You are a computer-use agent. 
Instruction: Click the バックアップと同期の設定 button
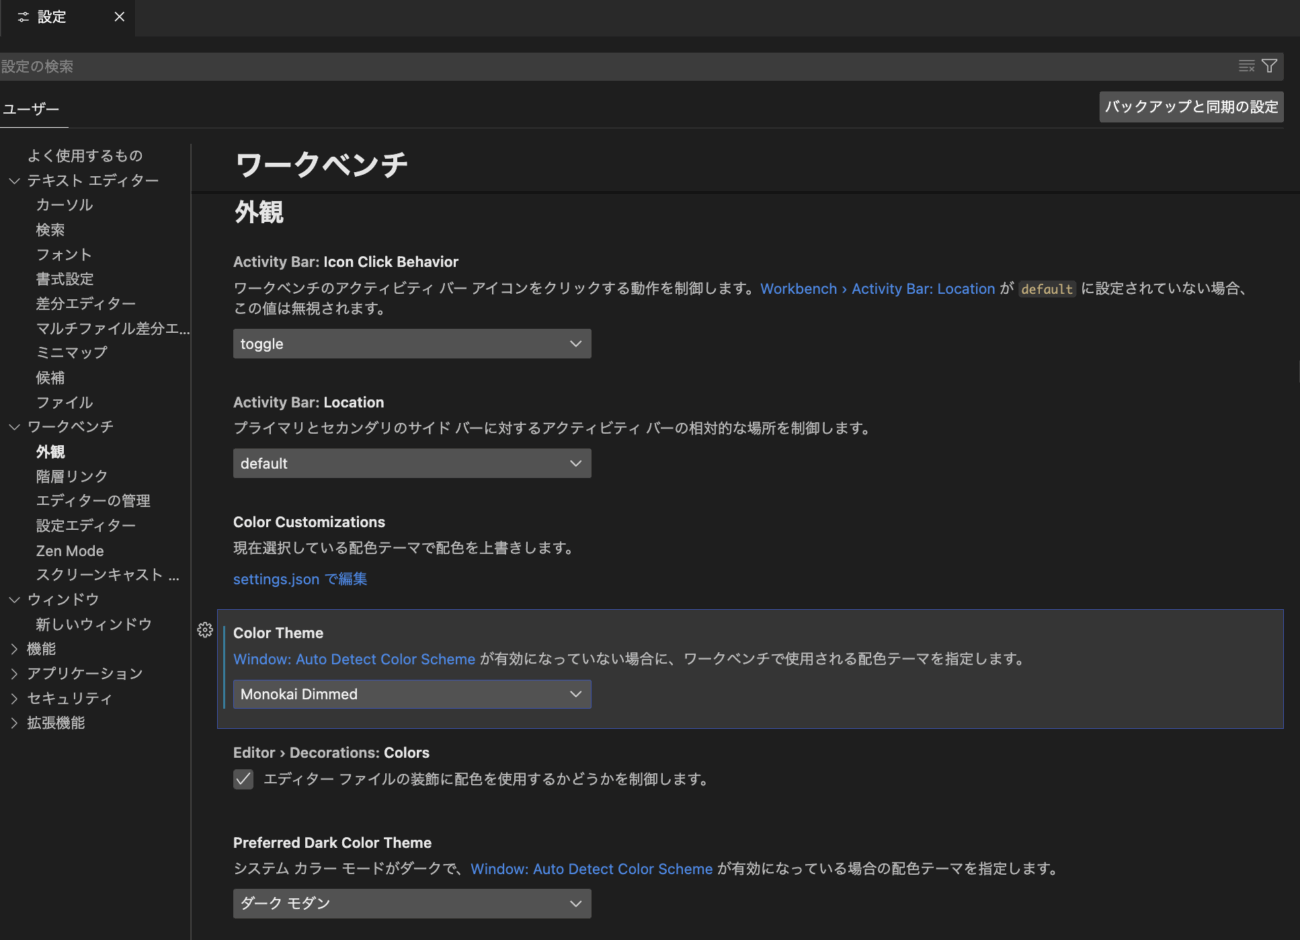pyautogui.click(x=1191, y=107)
